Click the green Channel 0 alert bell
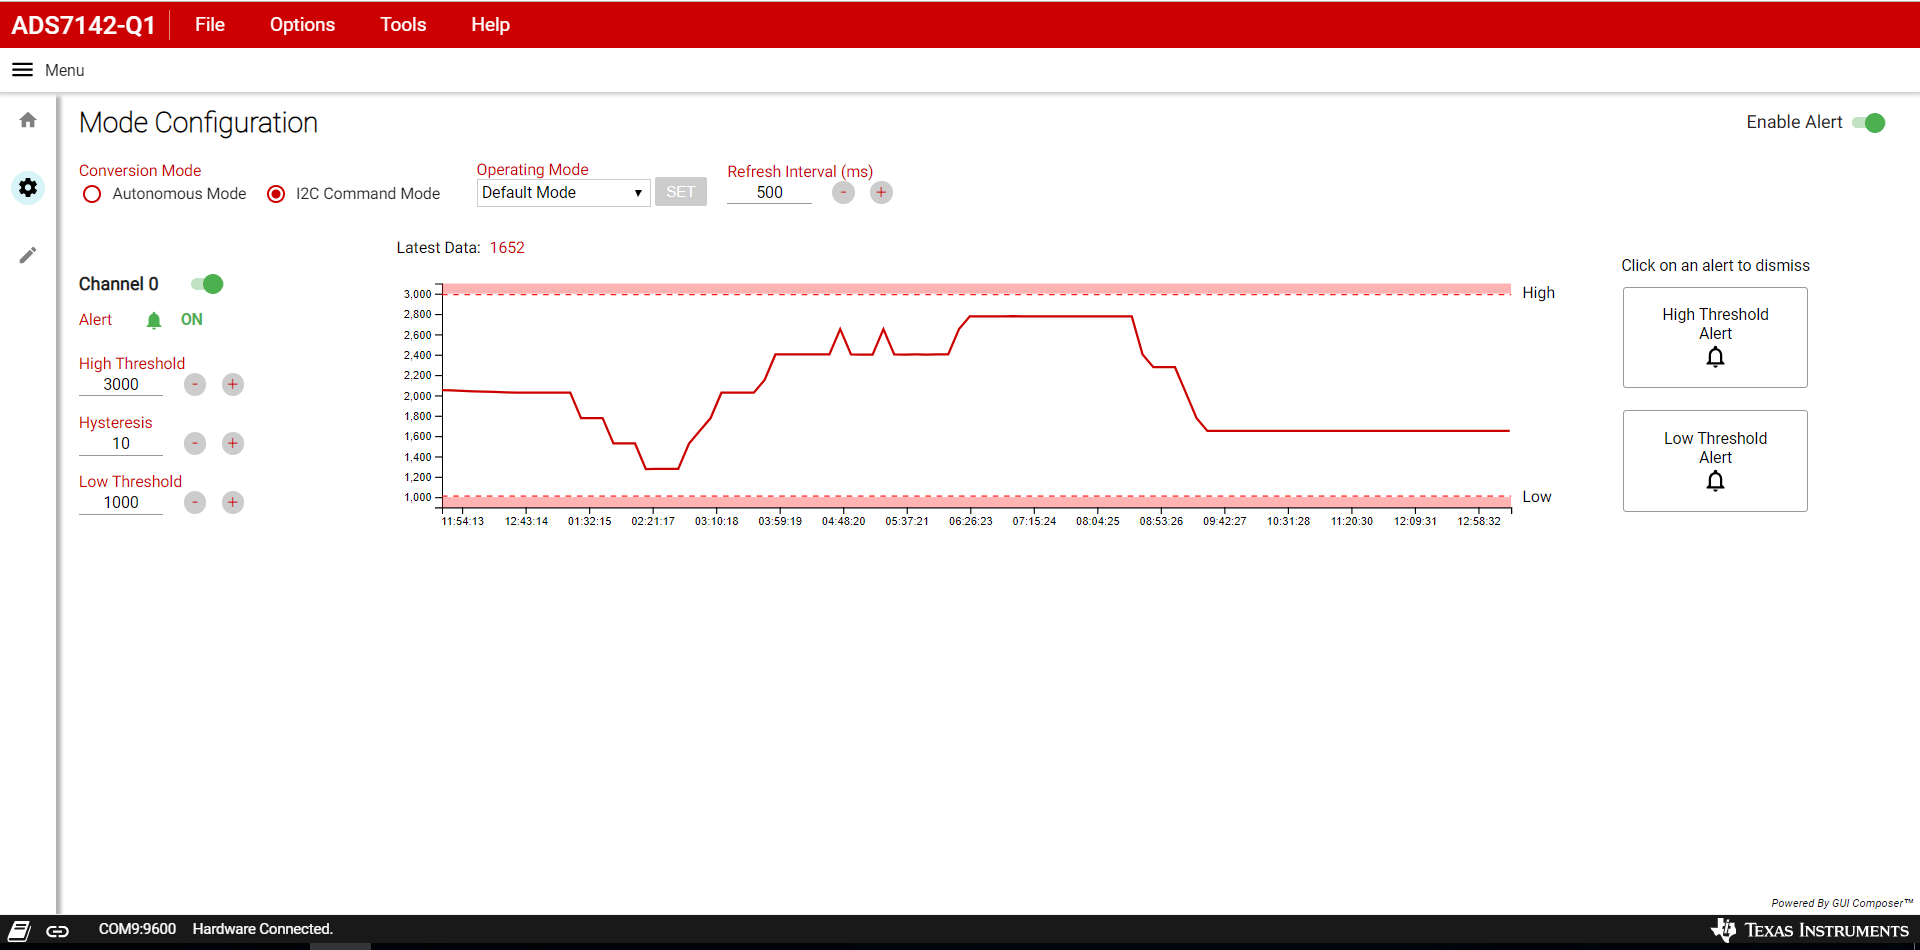The width and height of the screenshot is (1920, 950). pos(154,320)
